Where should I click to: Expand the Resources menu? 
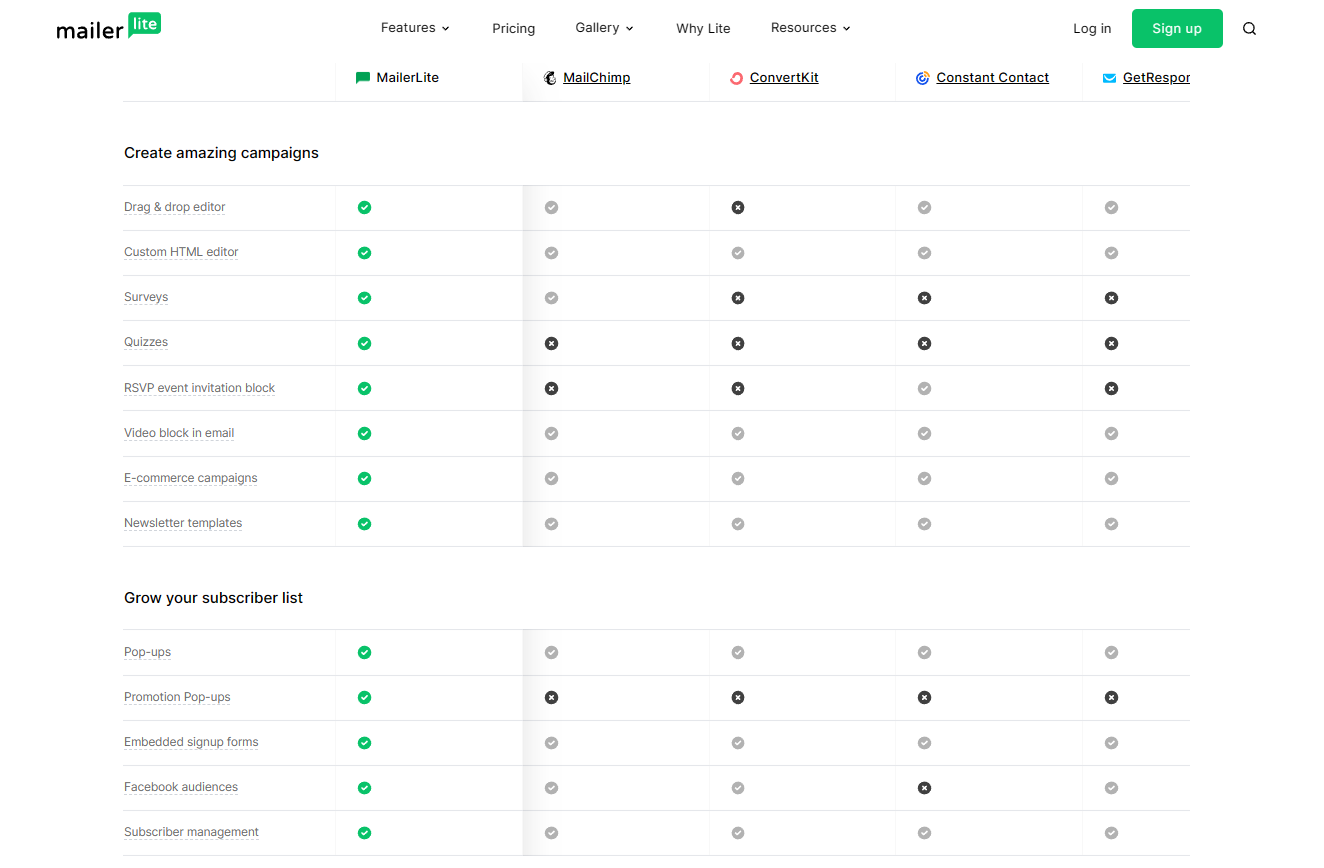(810, 28)
